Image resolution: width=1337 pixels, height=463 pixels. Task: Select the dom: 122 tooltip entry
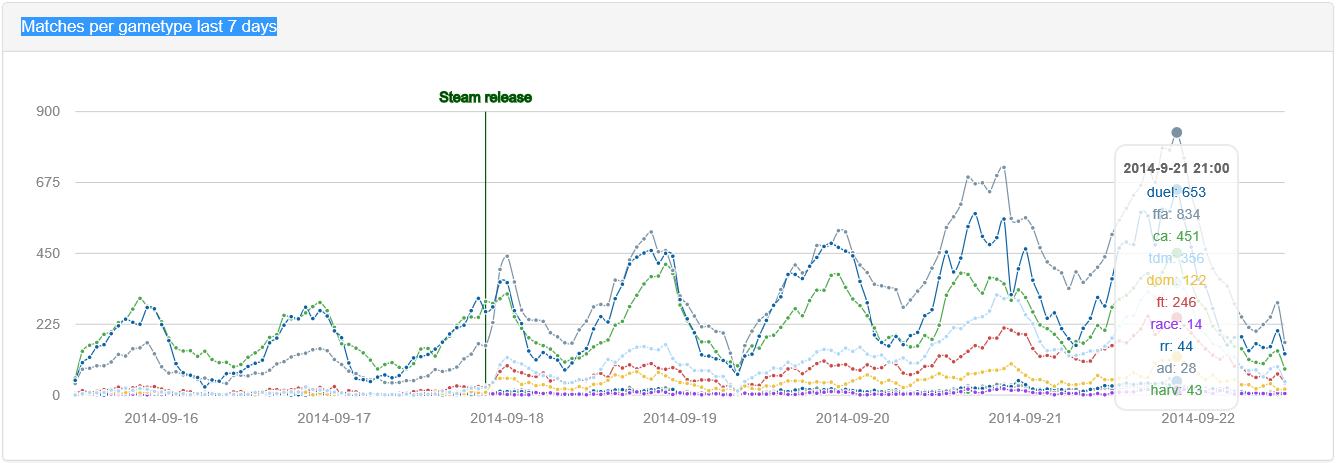pos(1176,280)
